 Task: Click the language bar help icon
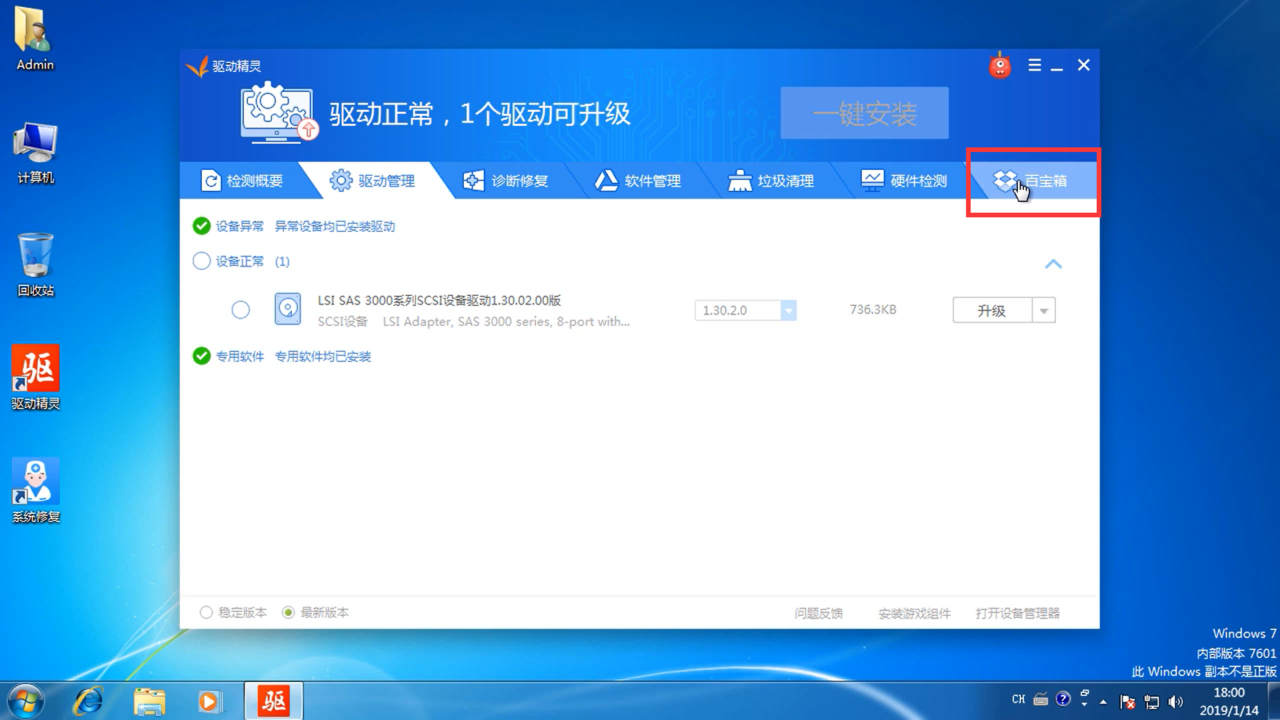(x=1063, y=700)
